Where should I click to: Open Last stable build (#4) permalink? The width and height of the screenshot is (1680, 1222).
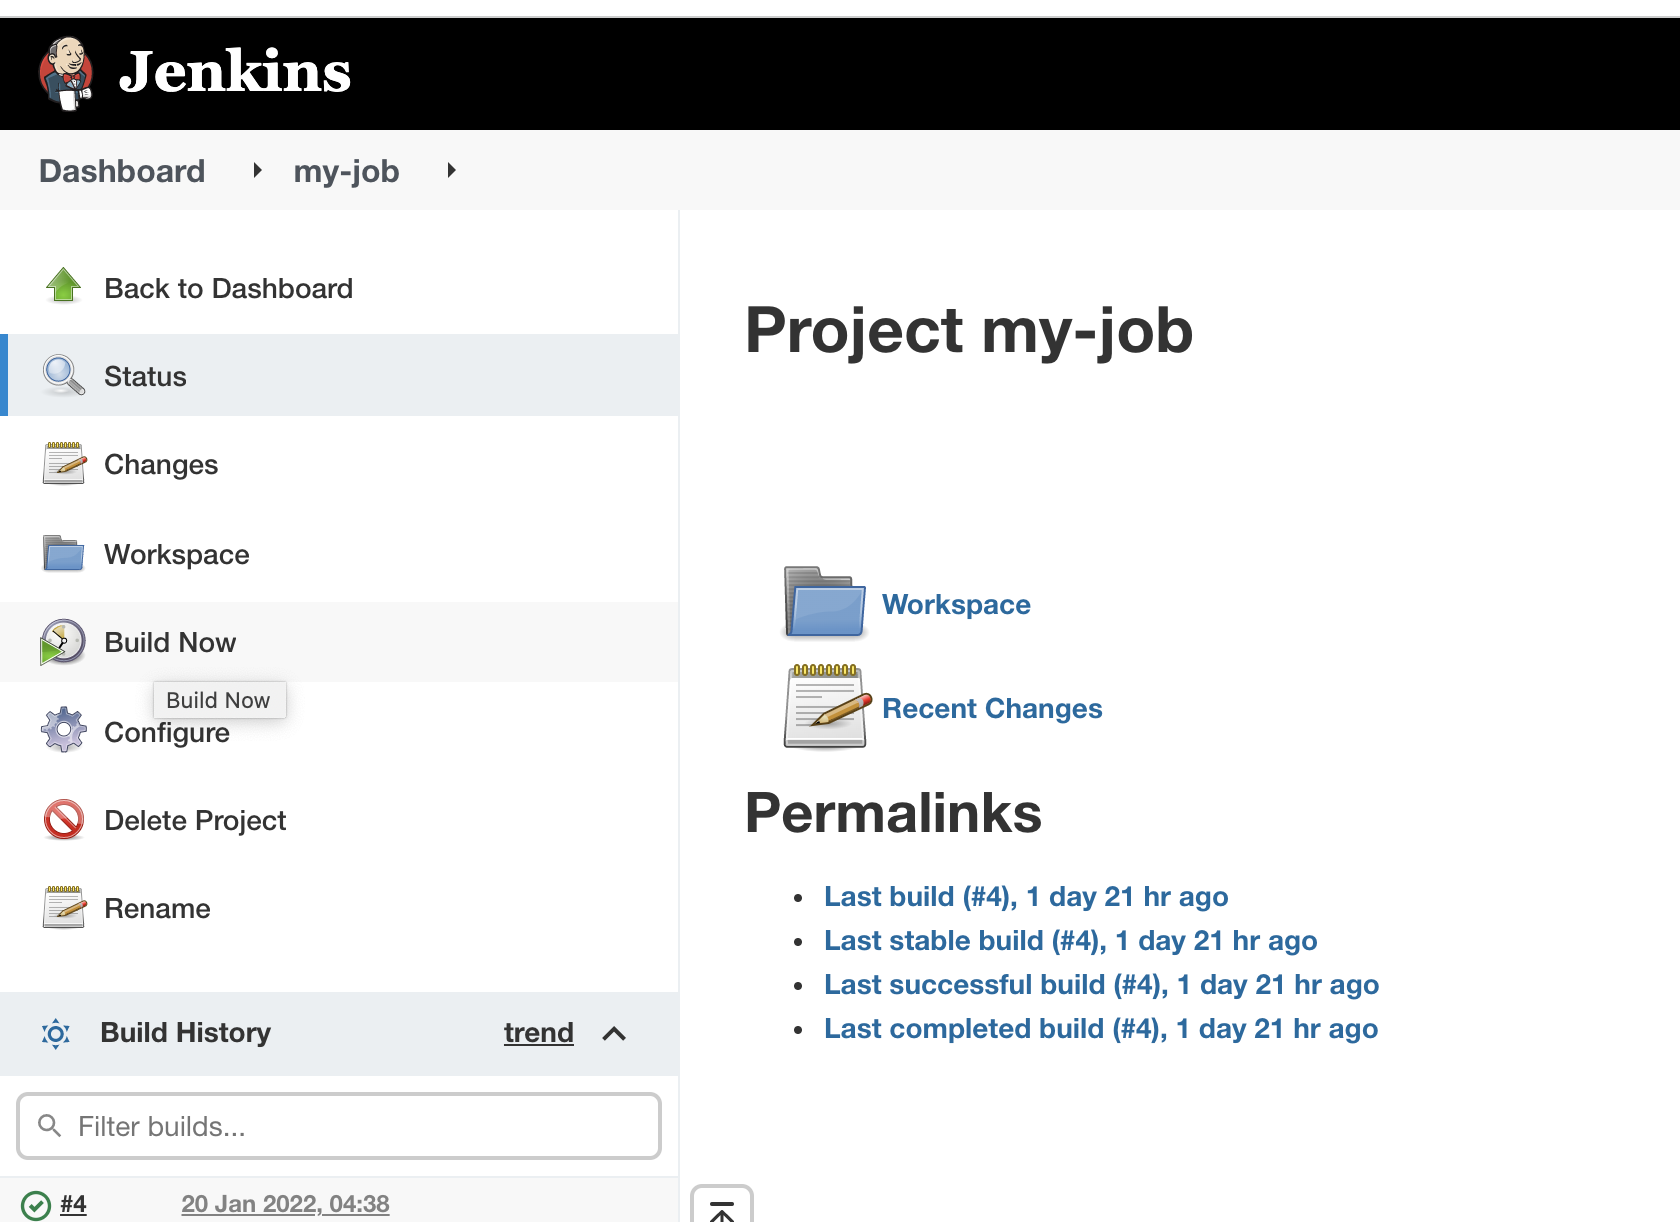[1070, 941]
